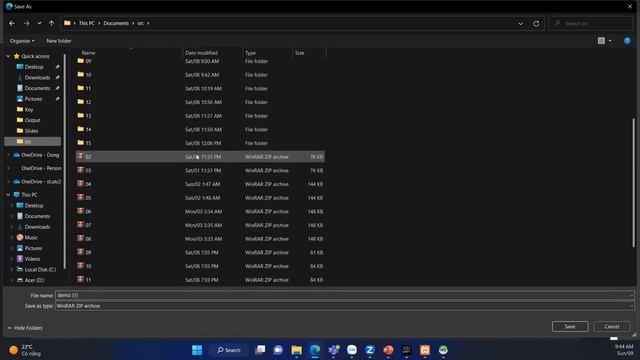Sort by the Name column header
640x360 pixels.
(89, 53)
